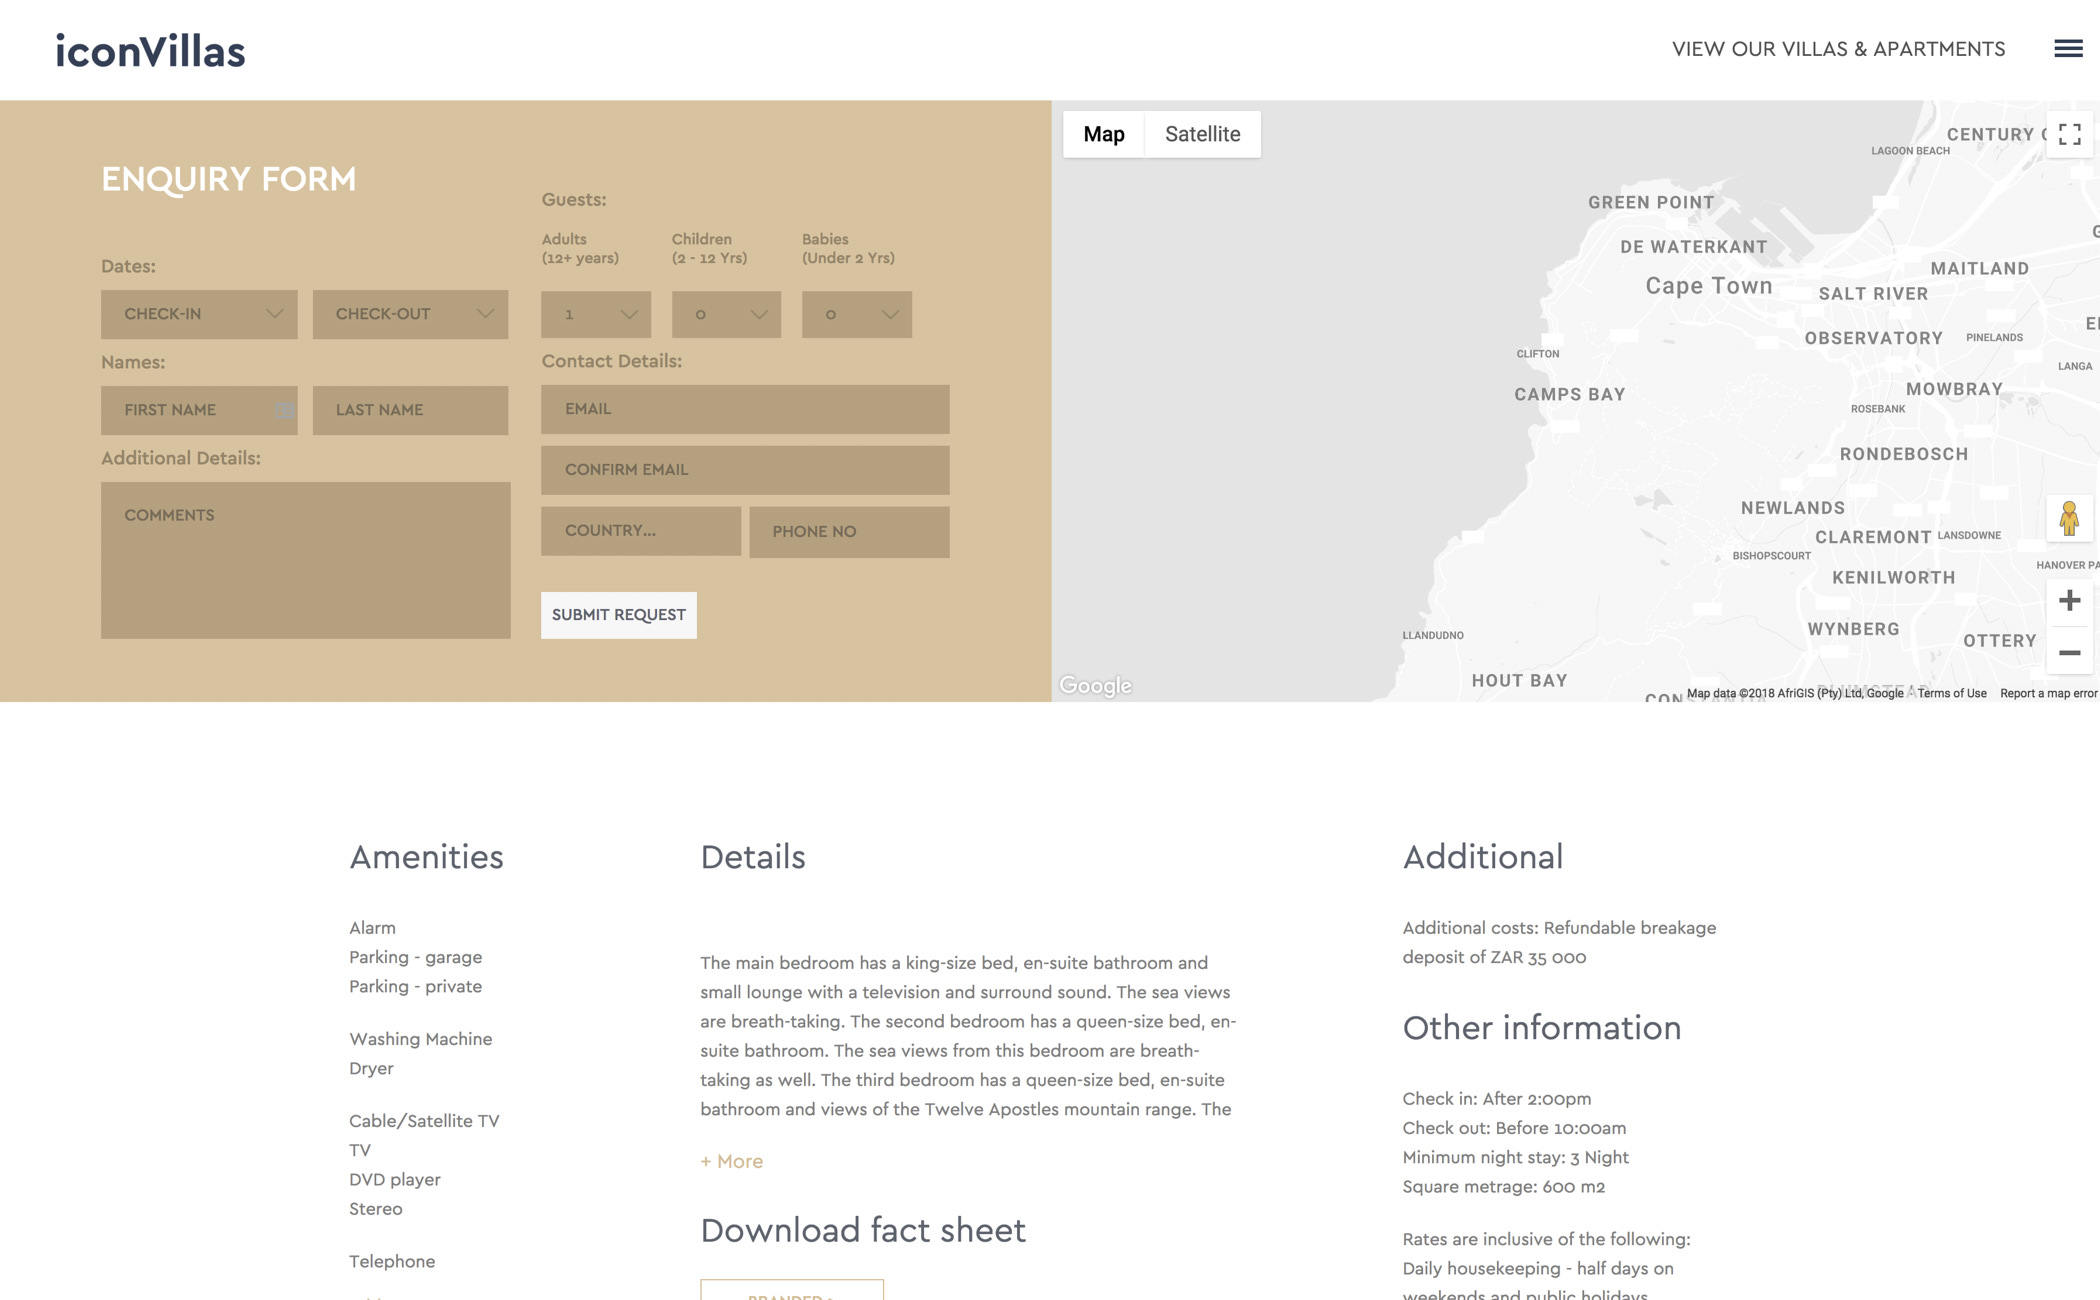
Task: Click the iconVillas logo
Action: pos(150,49)
